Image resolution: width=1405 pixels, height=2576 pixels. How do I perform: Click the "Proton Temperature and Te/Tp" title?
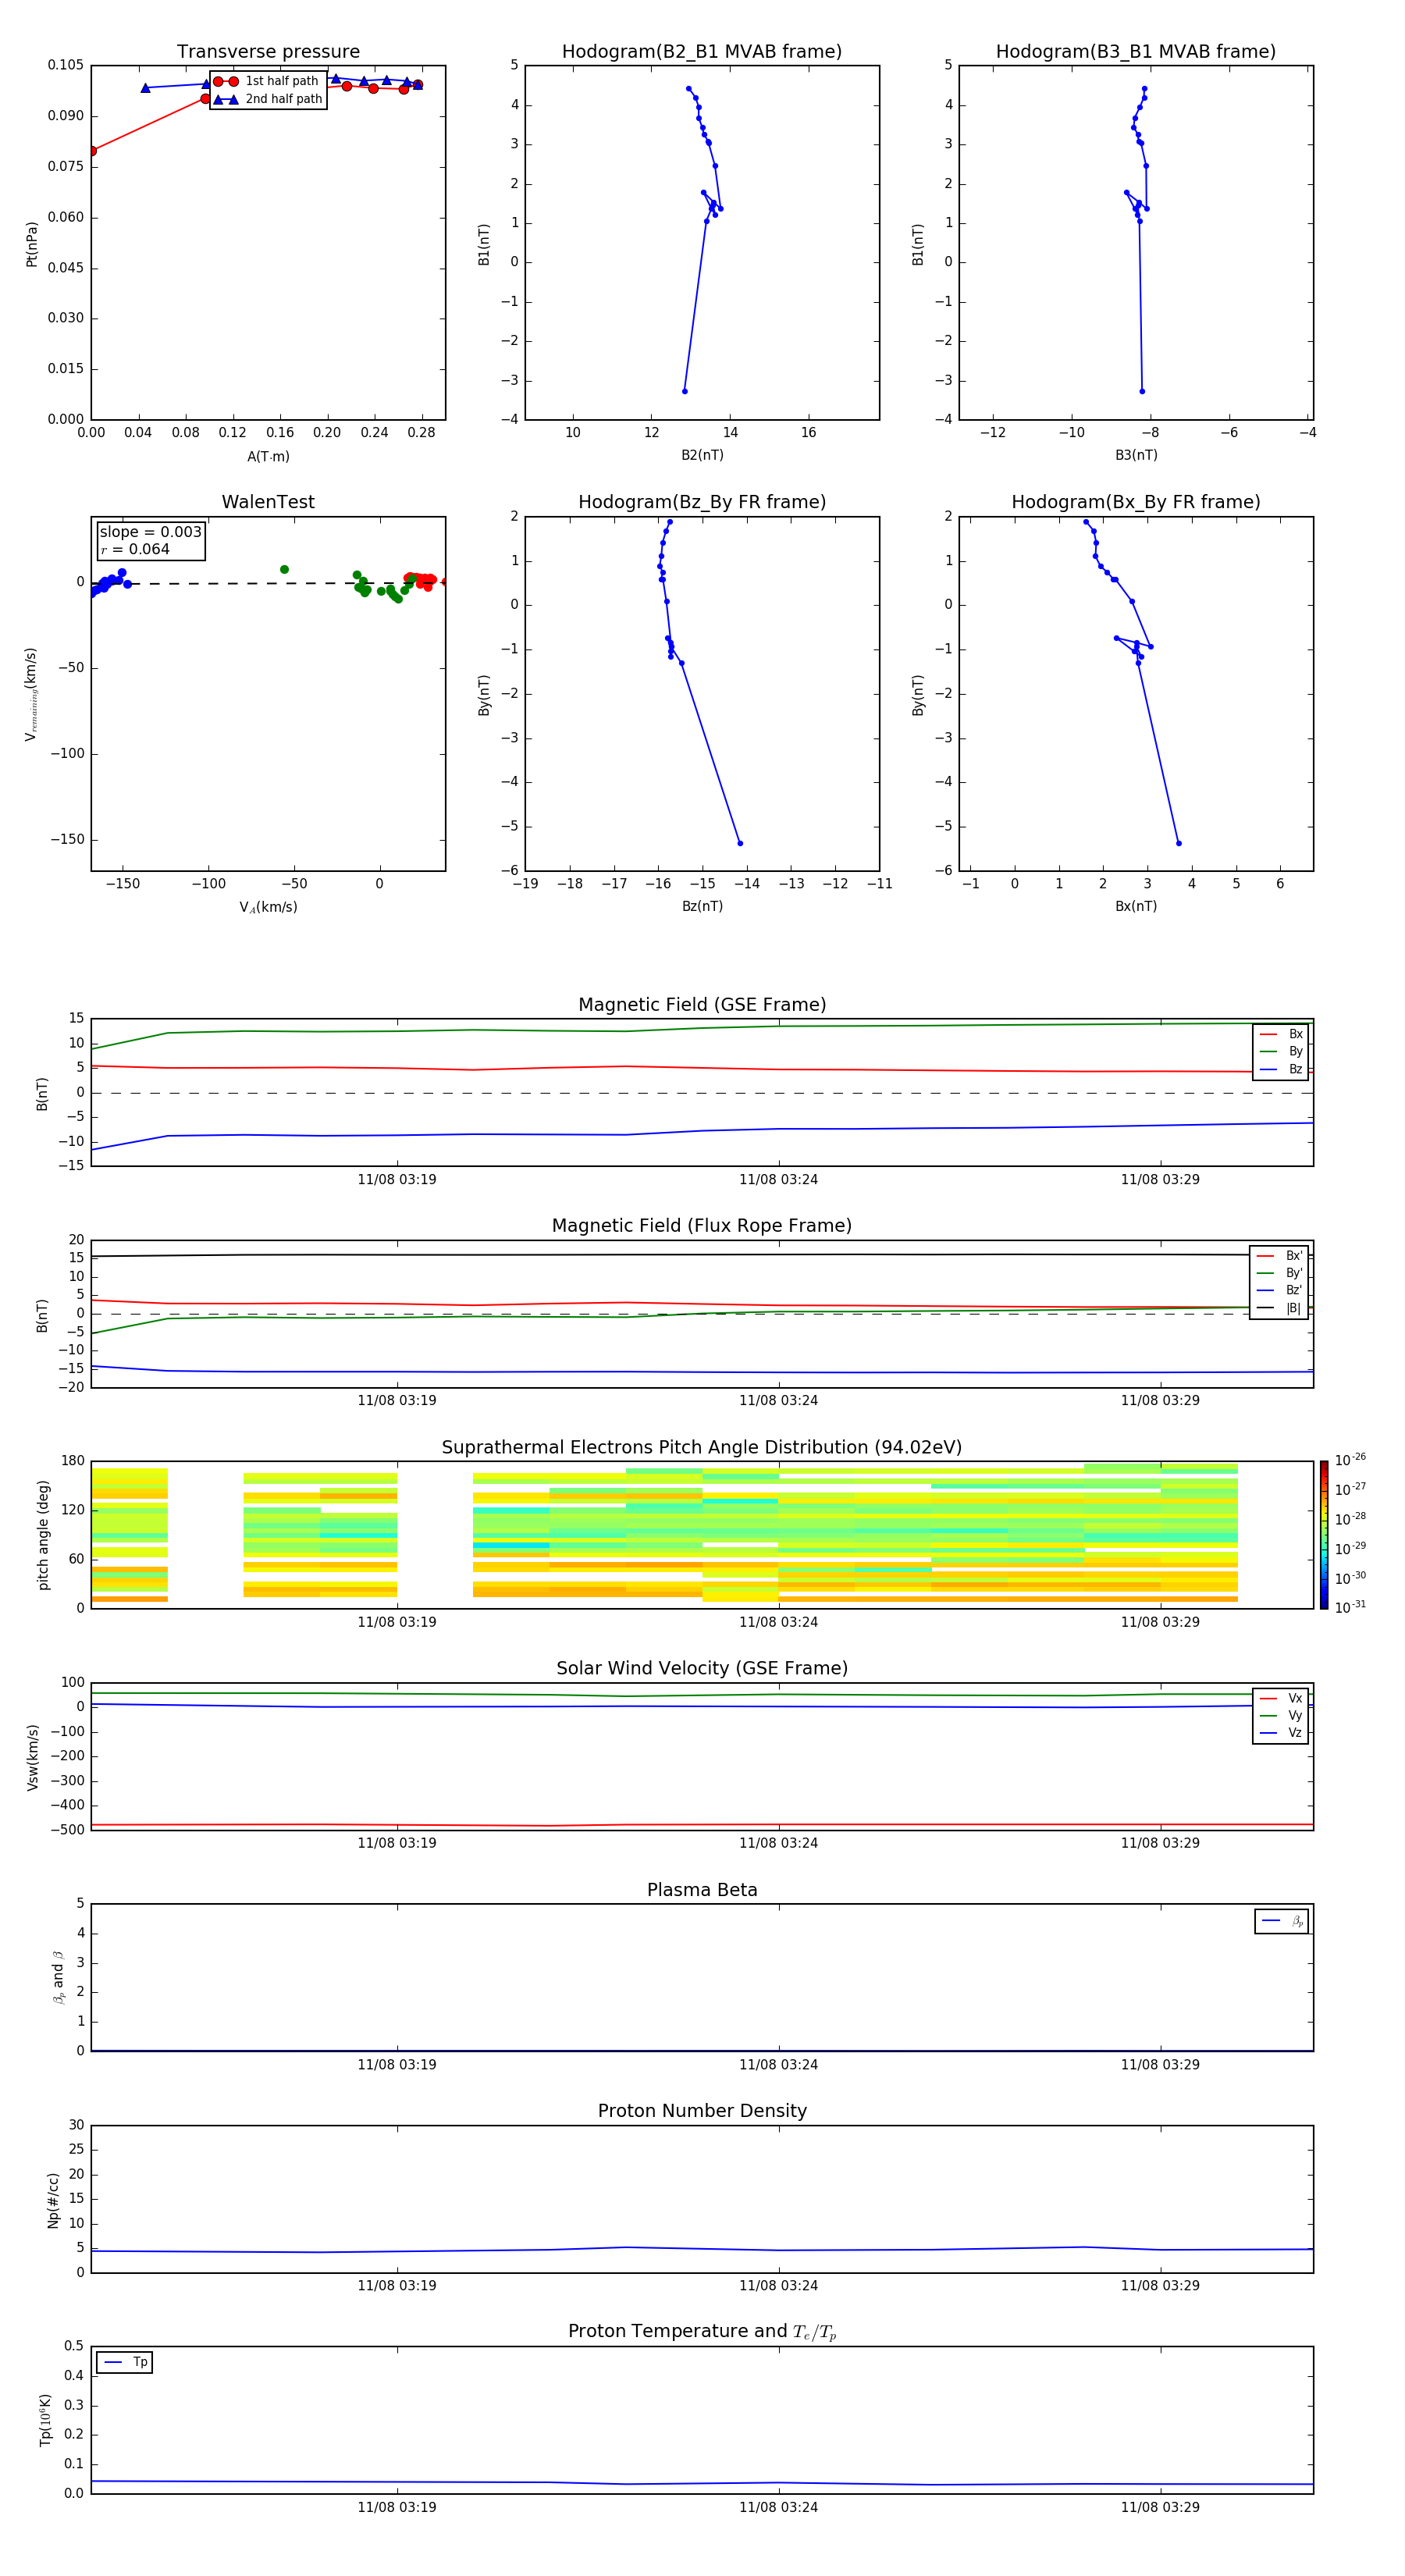click(x=702, y=2332)
